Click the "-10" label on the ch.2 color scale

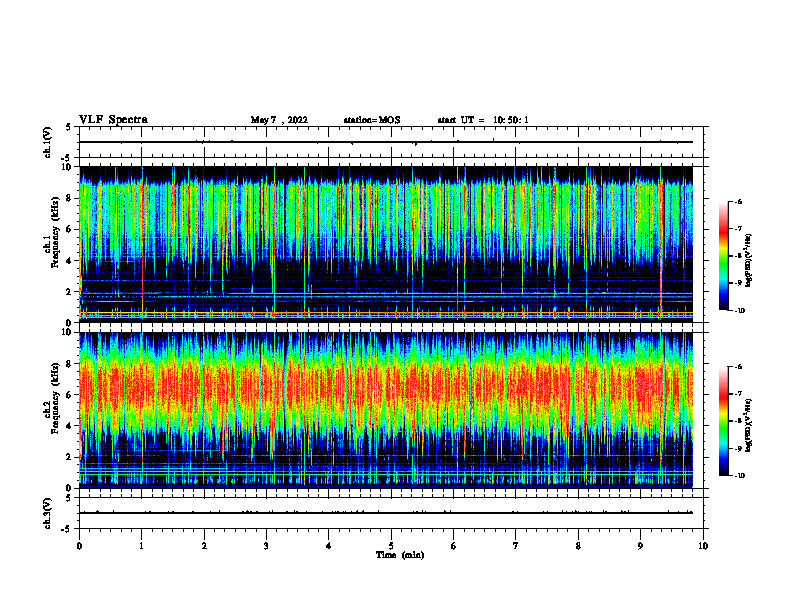tap(739, 476)
